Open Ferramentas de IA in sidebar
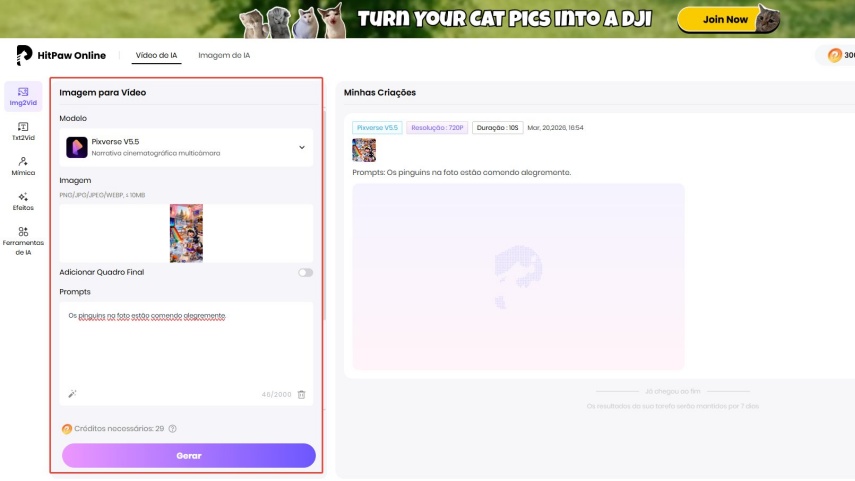 [x=23, y=241]
